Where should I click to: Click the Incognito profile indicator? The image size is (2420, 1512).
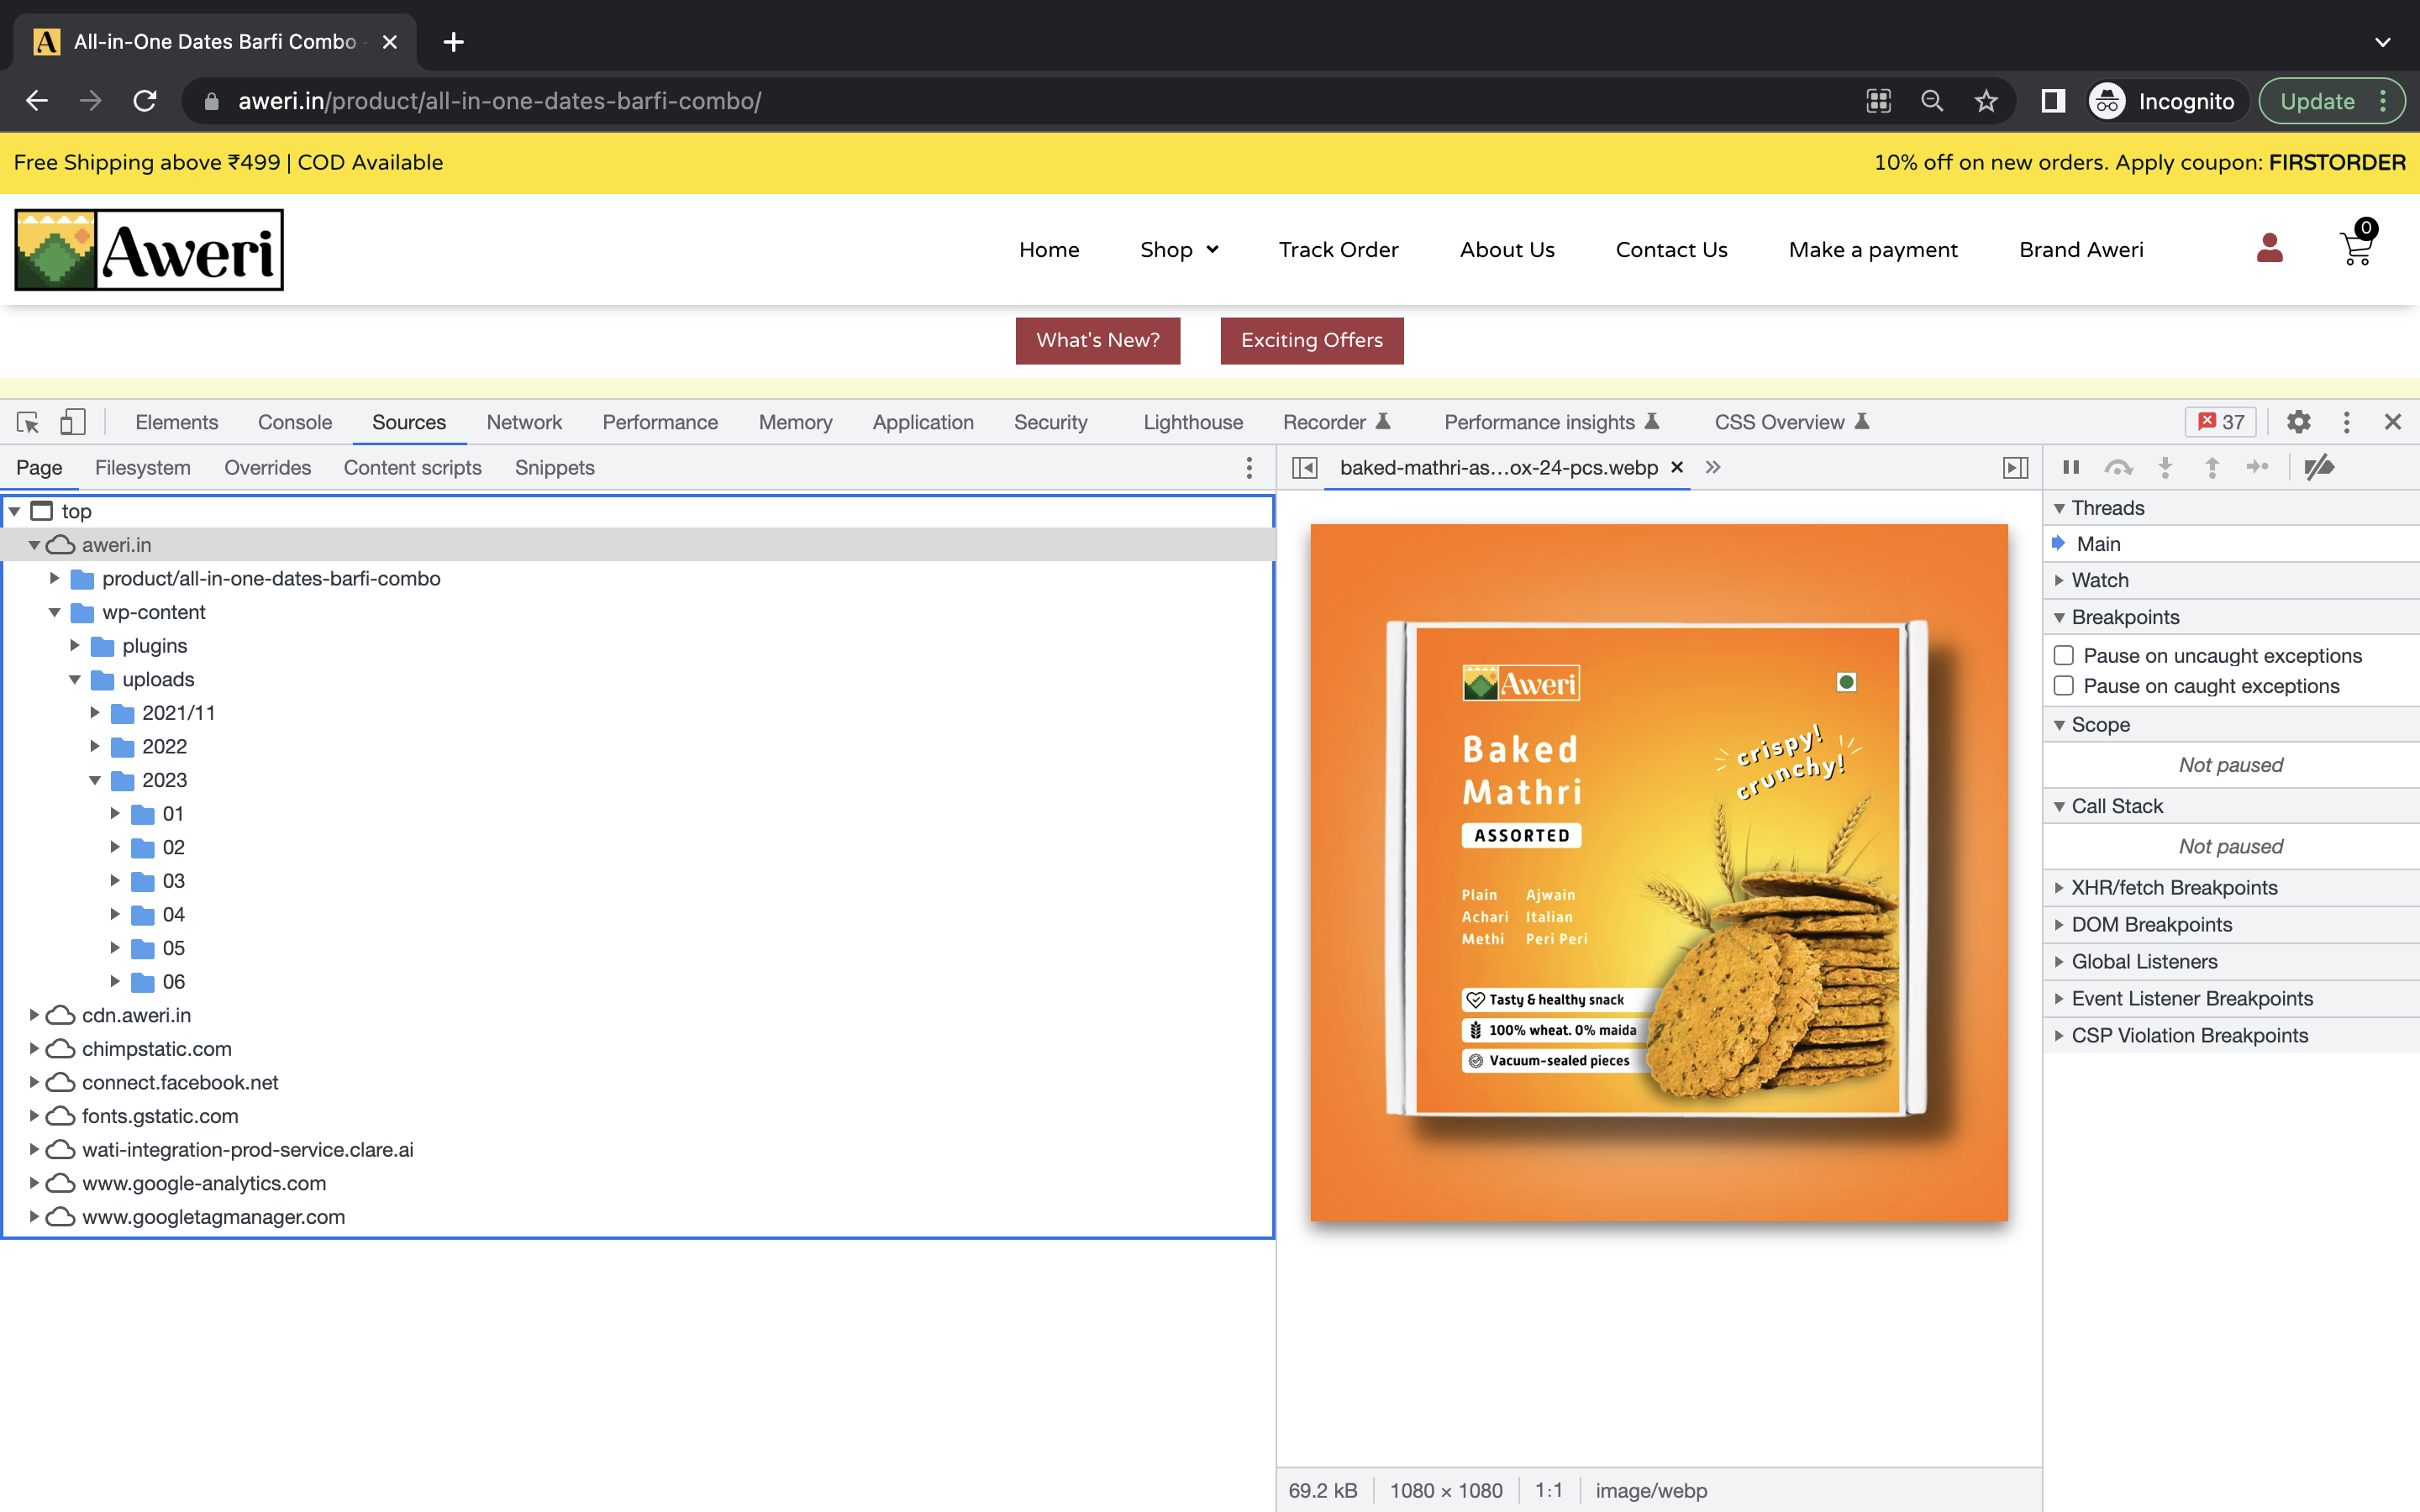click(2165, 101)
